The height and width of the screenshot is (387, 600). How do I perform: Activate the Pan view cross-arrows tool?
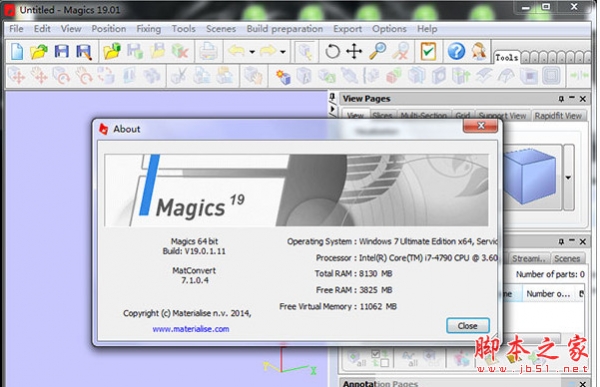click(354, 51)
